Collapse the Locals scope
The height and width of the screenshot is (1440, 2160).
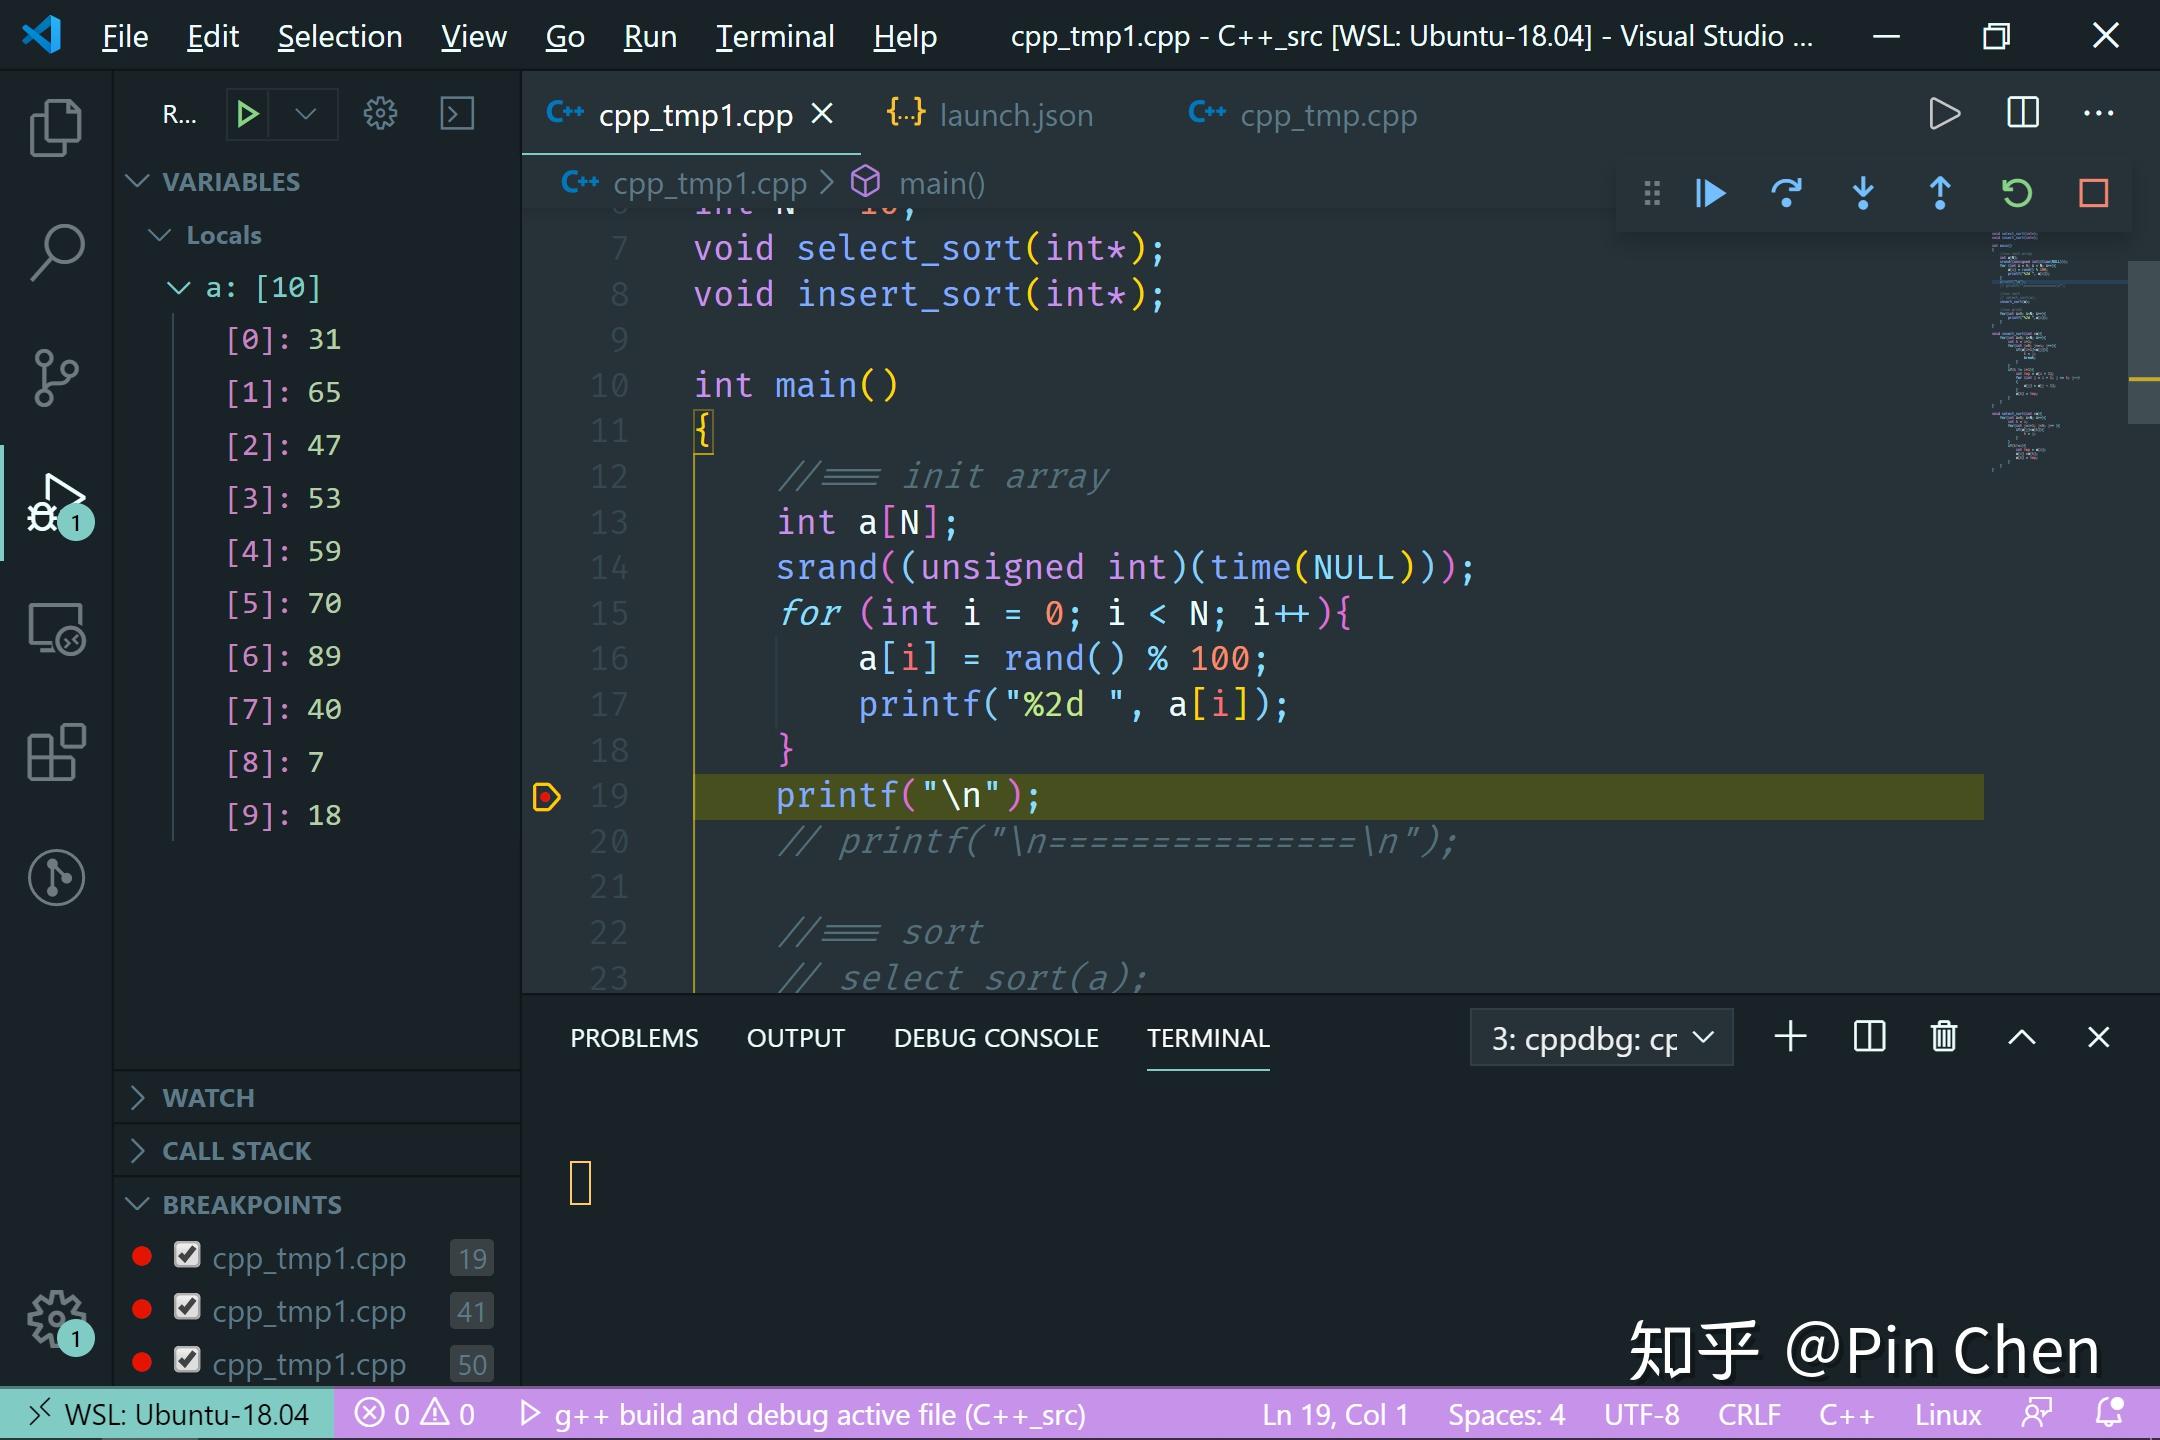point(160,234)
